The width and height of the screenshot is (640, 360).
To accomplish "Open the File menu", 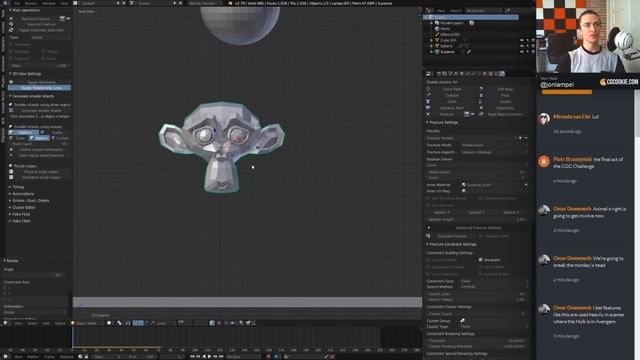I will point(17,3).
